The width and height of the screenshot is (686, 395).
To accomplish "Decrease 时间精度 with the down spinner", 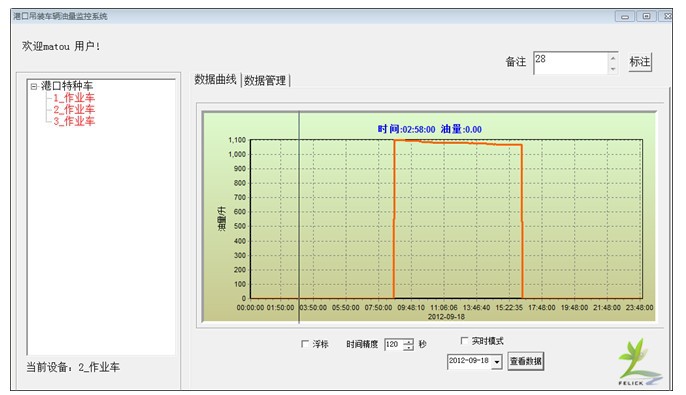I will tap(408, 348).
